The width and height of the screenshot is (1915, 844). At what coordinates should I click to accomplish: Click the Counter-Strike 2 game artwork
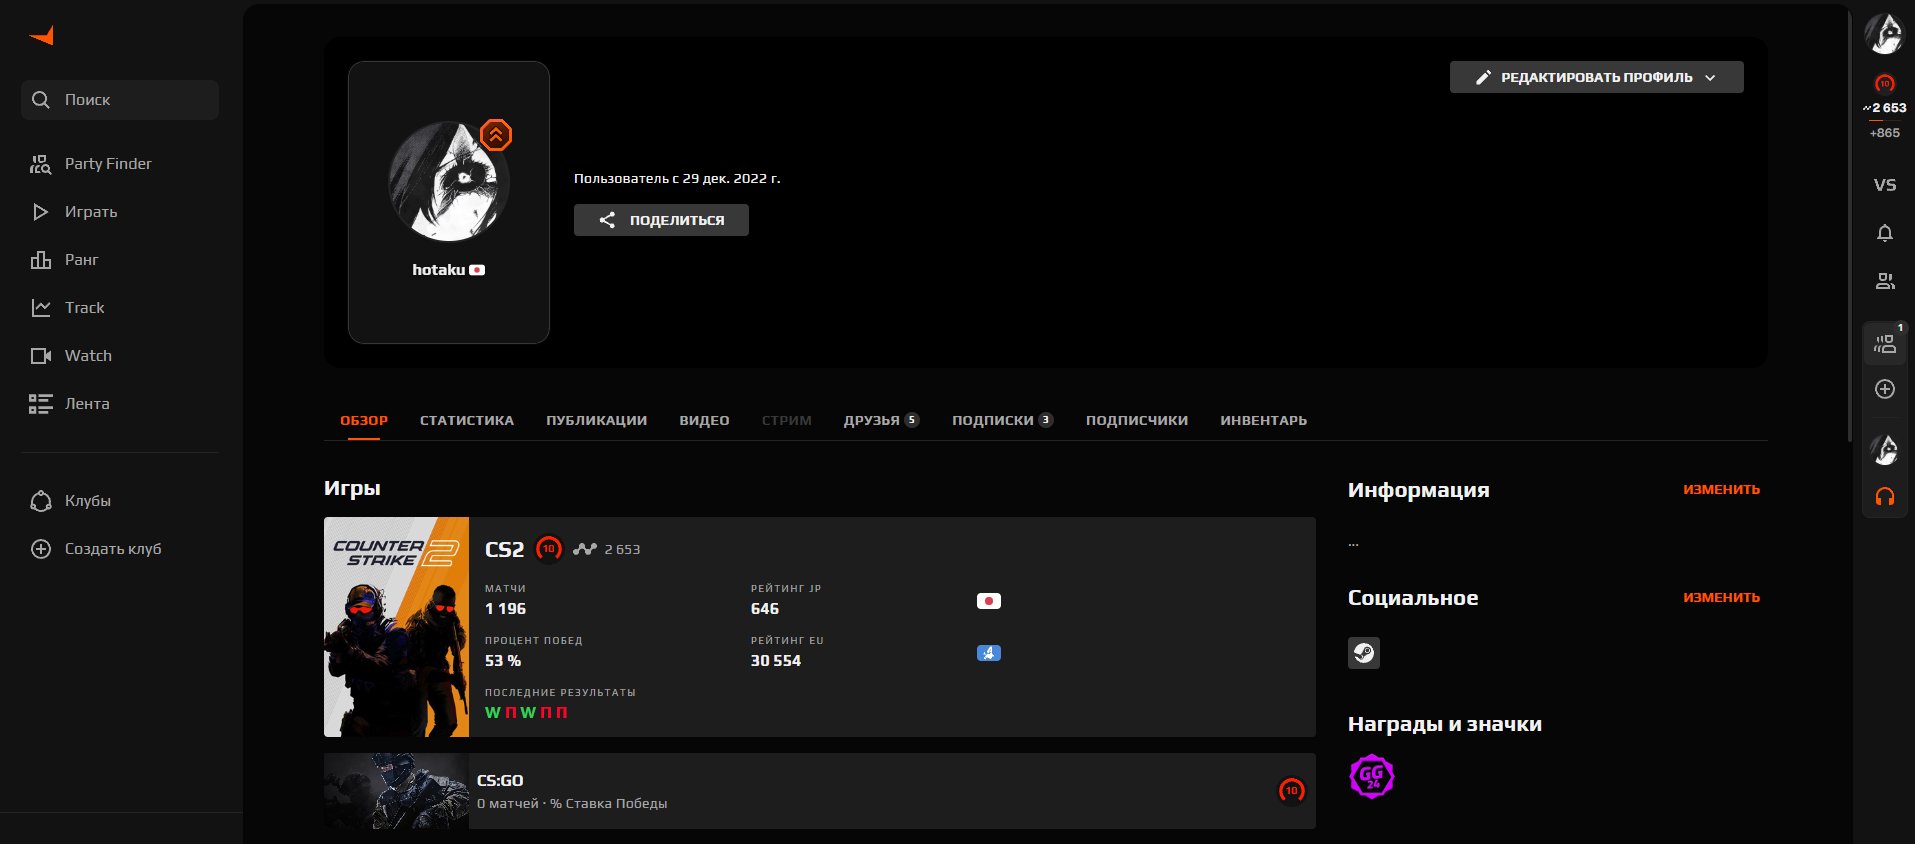tap(396, 627)
